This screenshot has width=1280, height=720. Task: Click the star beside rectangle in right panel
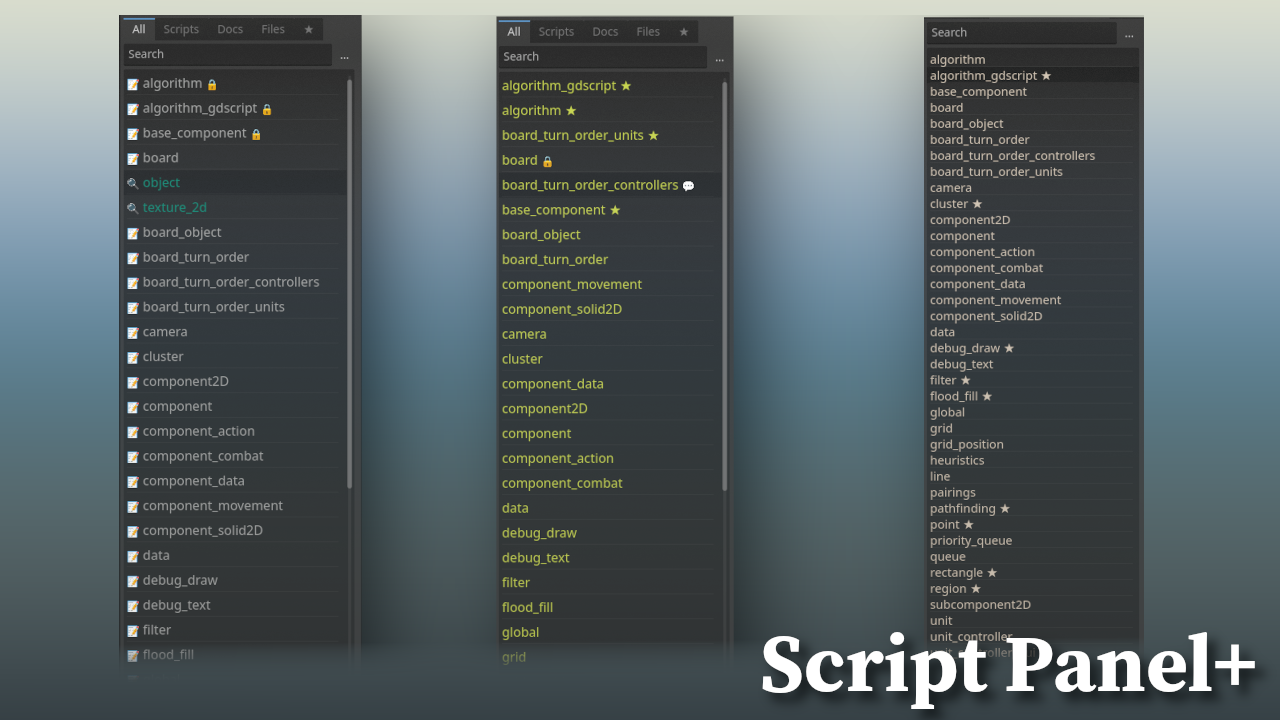992,573
